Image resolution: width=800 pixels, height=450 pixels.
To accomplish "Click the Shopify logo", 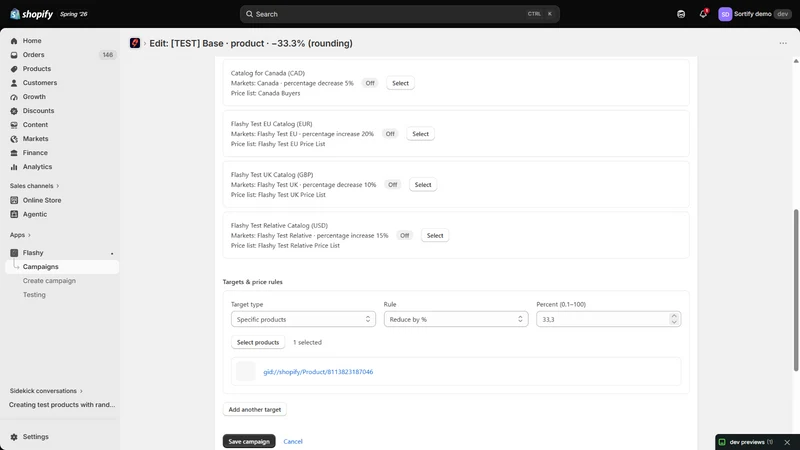I will [31, 14].
